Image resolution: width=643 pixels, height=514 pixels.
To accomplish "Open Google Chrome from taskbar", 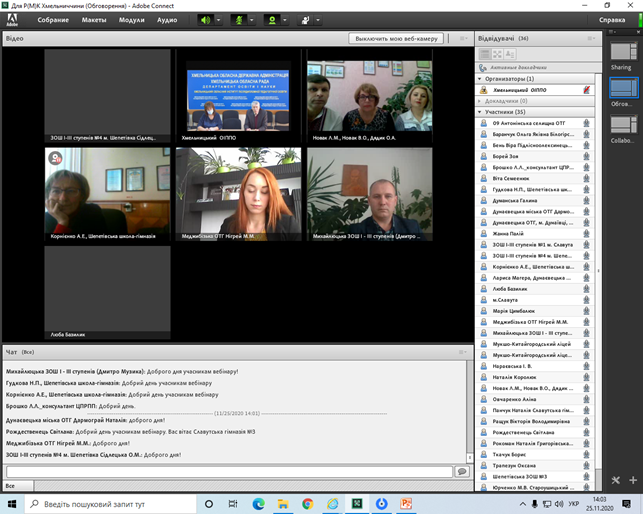I will 308,504.
